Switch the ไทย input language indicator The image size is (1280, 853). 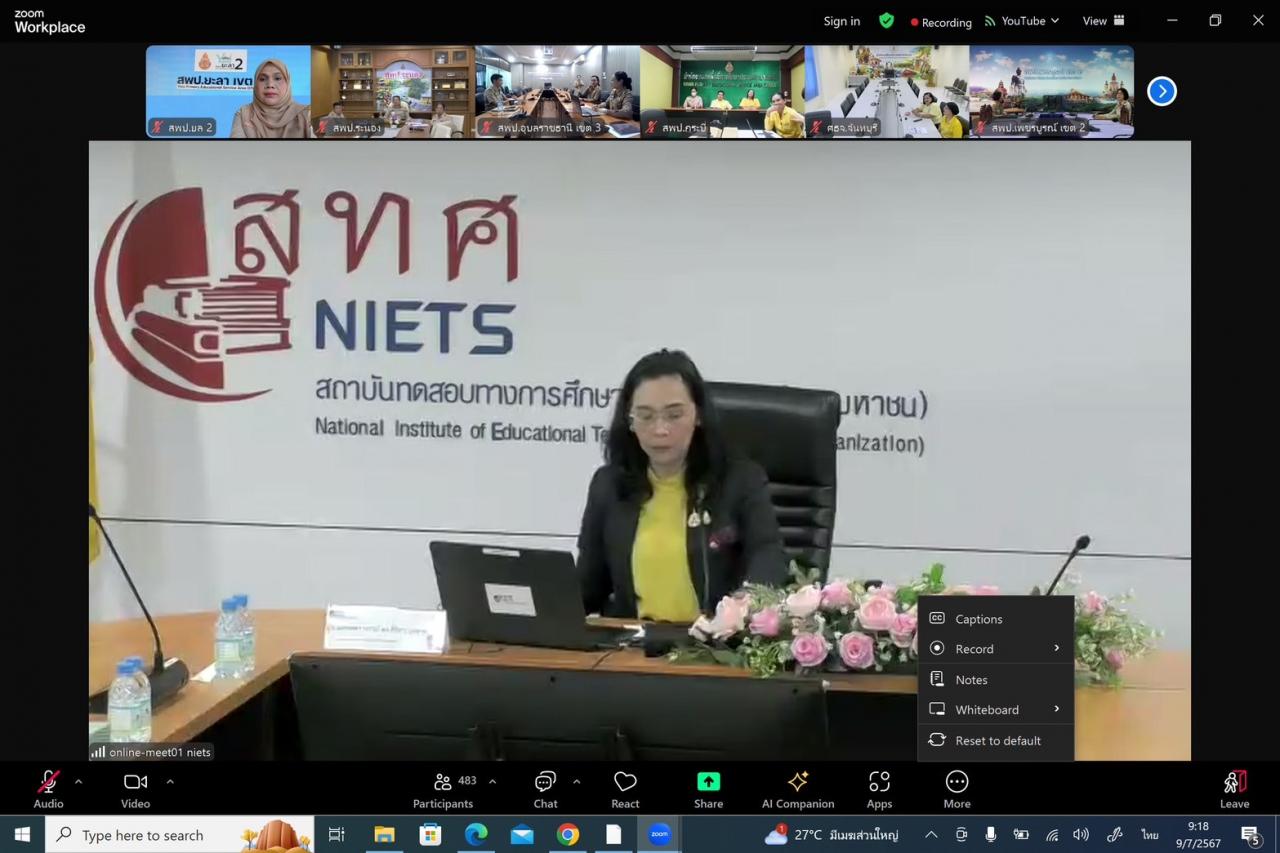pos(1150,834)
